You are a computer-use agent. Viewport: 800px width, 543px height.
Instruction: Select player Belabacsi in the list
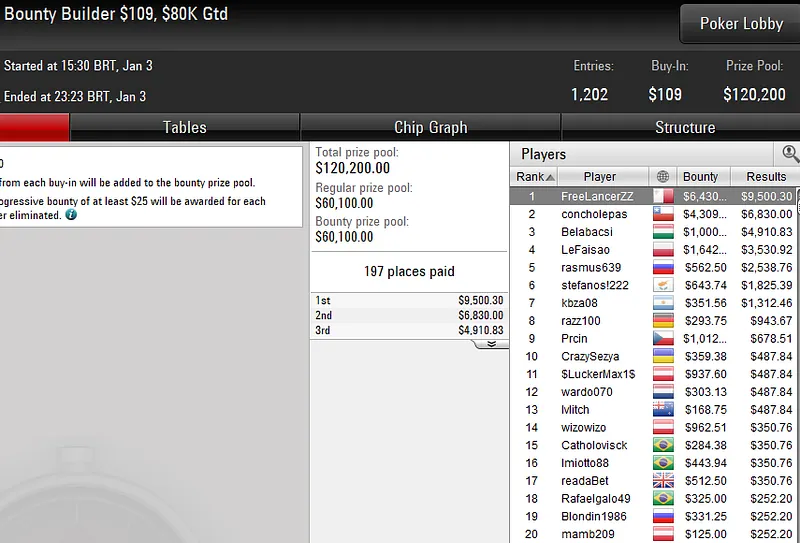(586, 232)
